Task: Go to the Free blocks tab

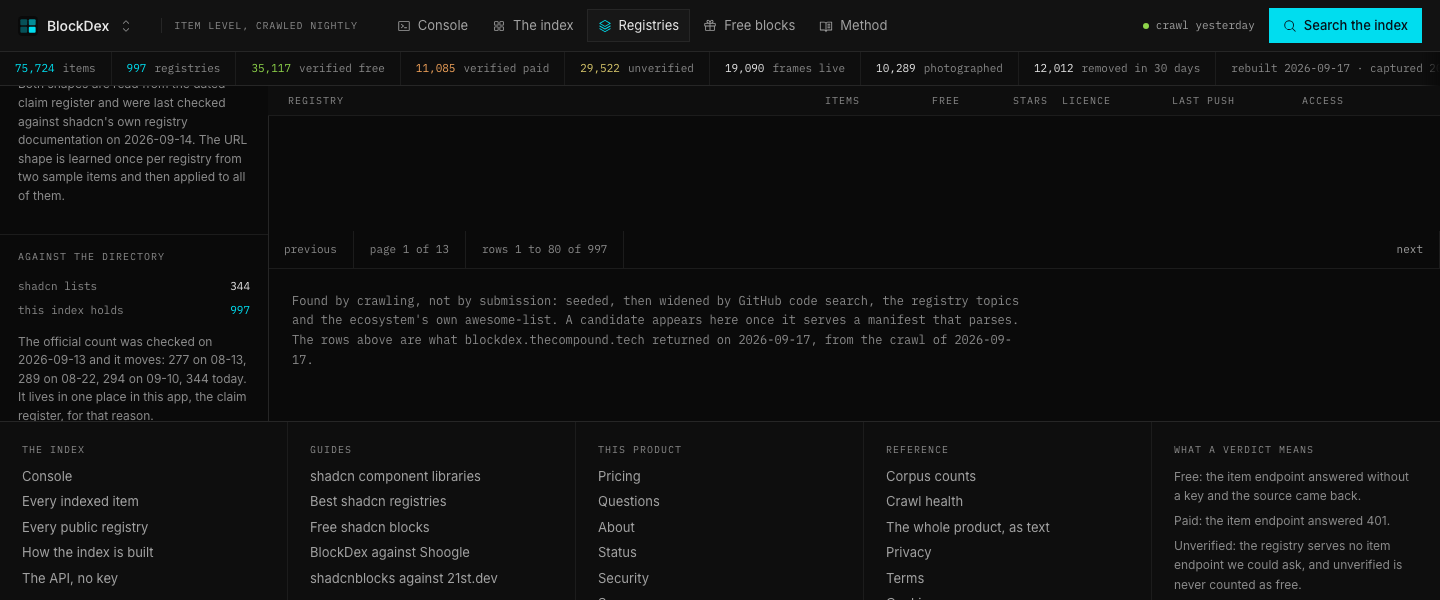Action: coord(749,26)
